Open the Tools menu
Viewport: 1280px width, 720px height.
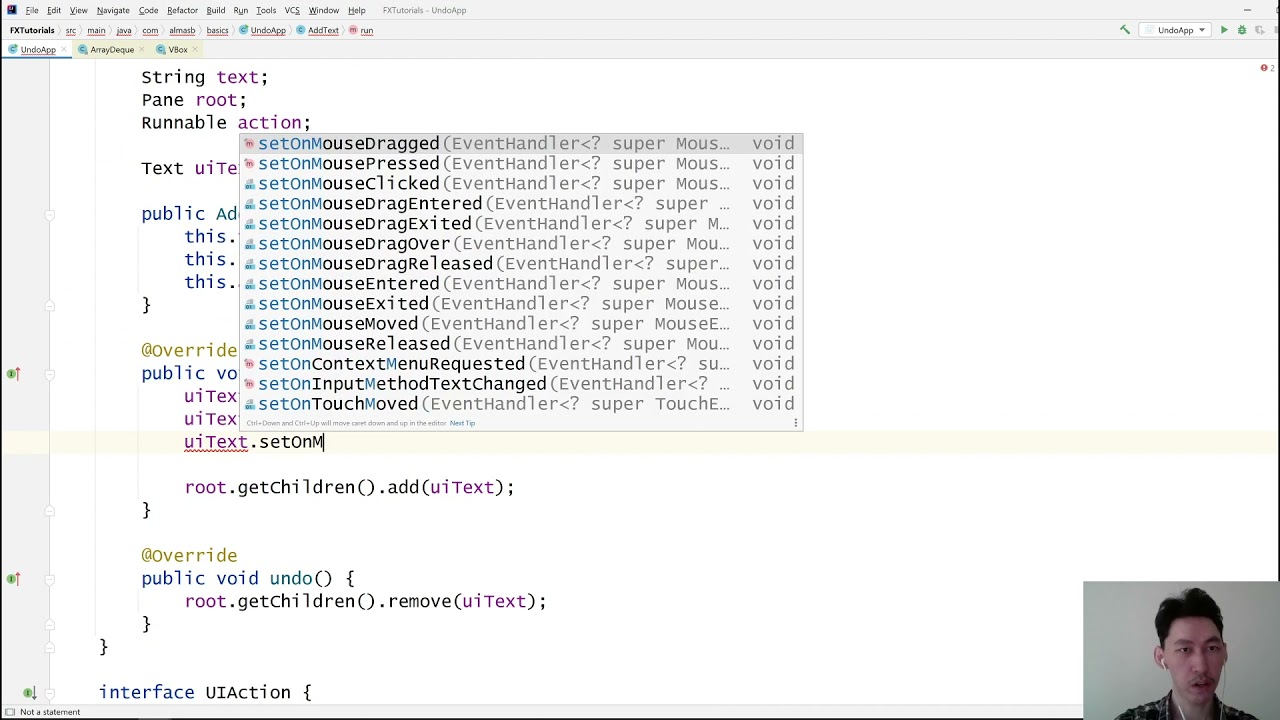(266, 10)
